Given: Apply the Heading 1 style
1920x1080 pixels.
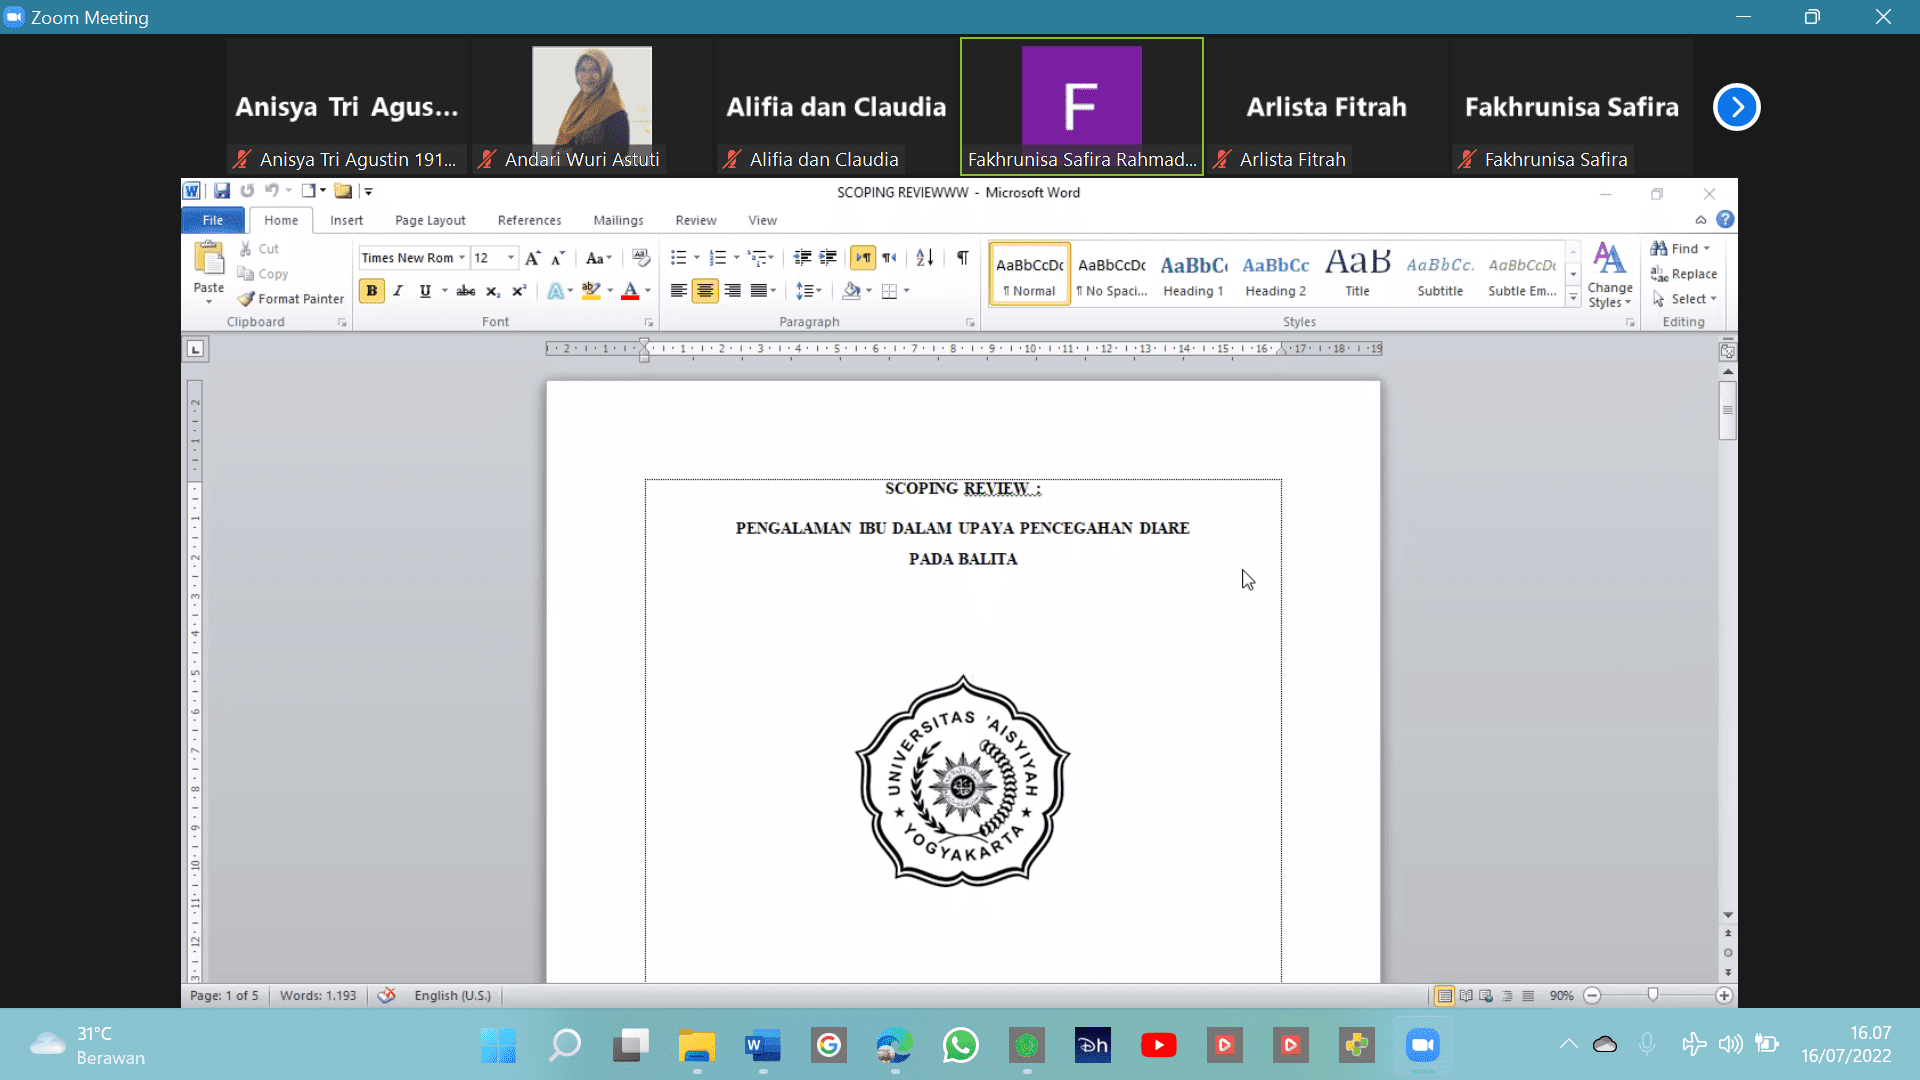Looking at the screenshot, I should pyautogui.click(x=1193, y=273).
